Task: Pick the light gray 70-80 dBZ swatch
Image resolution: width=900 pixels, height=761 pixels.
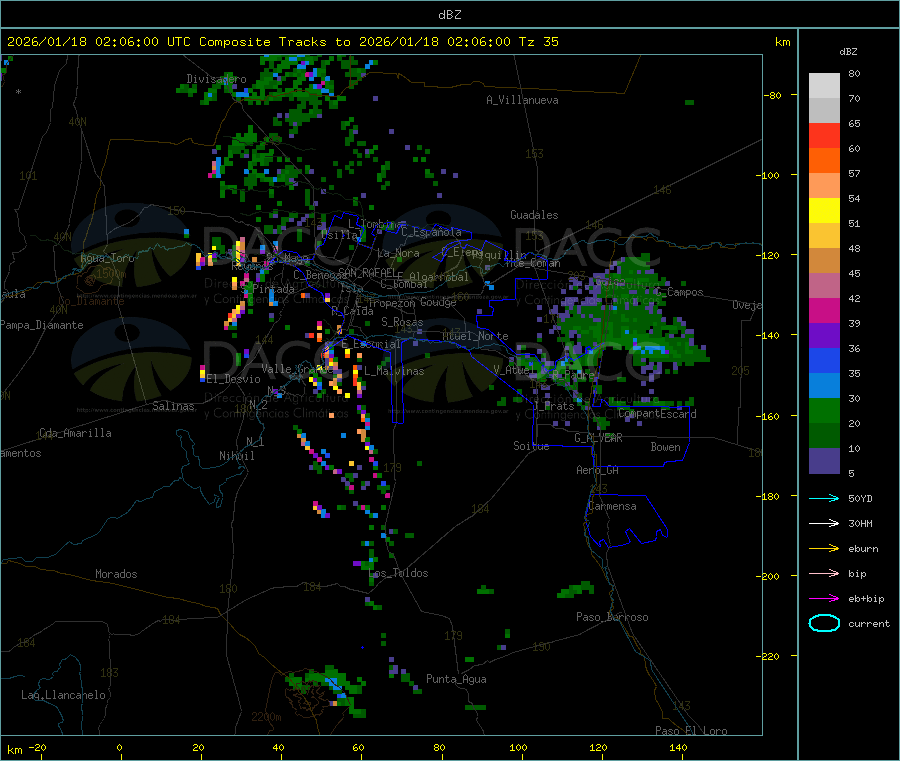Action: (x=824, y=86)
